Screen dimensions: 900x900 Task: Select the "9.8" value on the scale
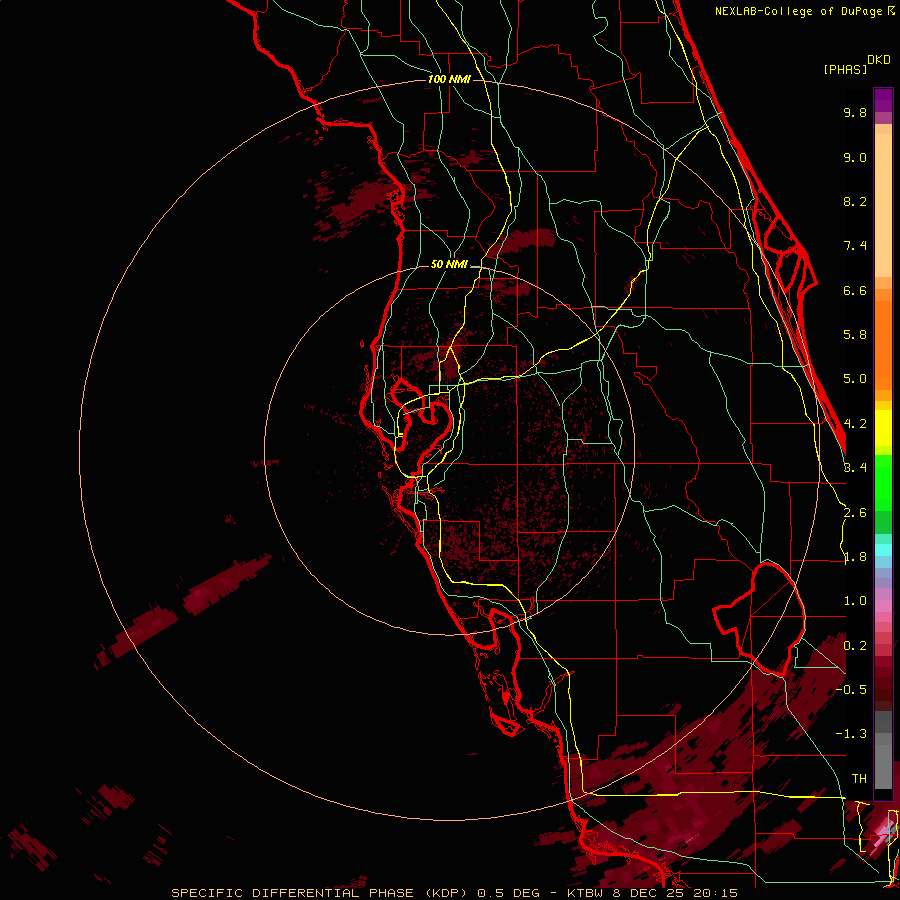pyautogui.click(x=855, y=112)
